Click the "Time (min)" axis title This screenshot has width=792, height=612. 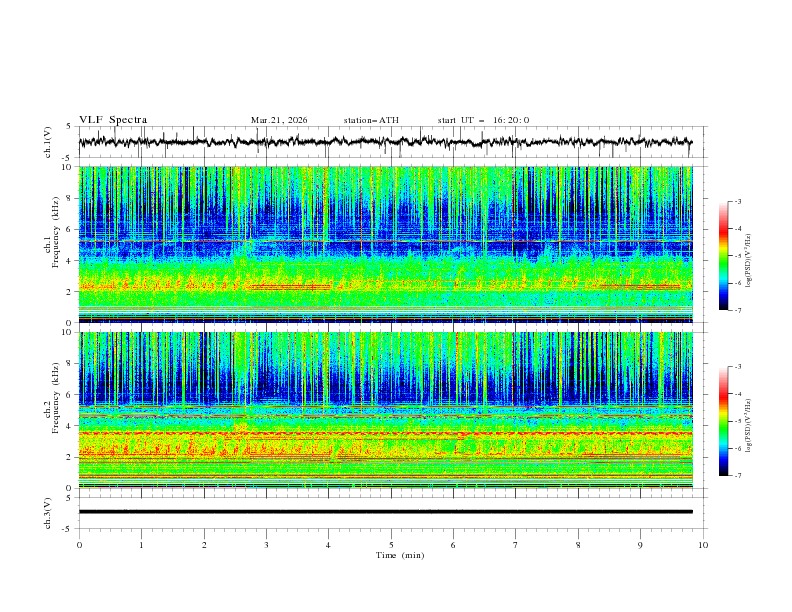(x=400, y=555)
